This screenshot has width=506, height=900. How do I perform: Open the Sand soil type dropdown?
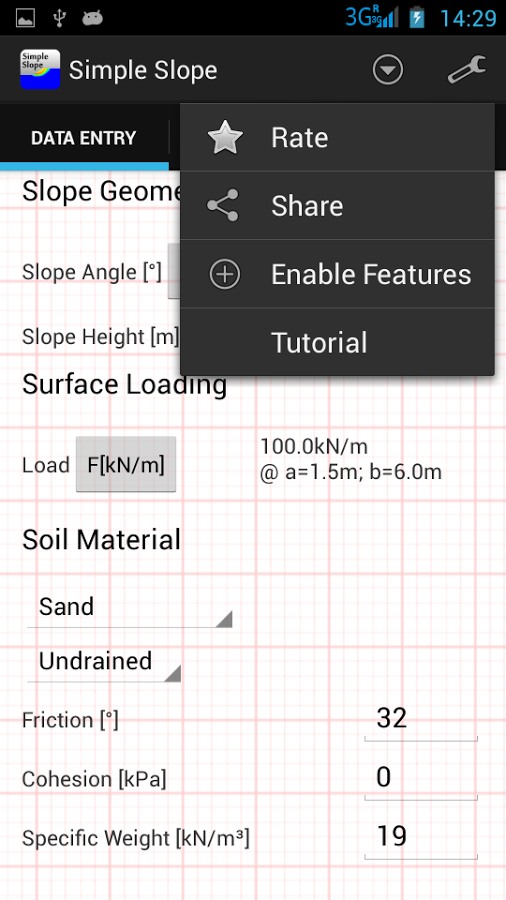[x=130, y=608]
